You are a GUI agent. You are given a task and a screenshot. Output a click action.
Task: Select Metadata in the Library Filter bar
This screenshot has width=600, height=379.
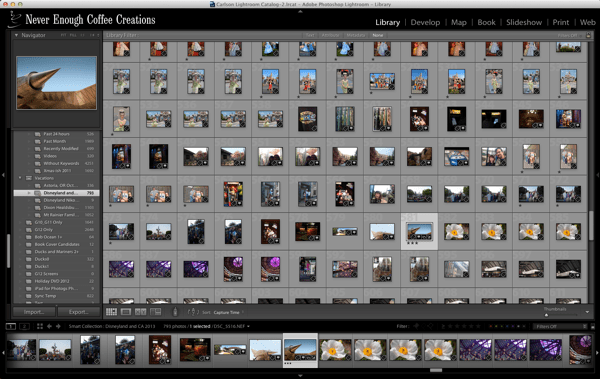point(355,35)
